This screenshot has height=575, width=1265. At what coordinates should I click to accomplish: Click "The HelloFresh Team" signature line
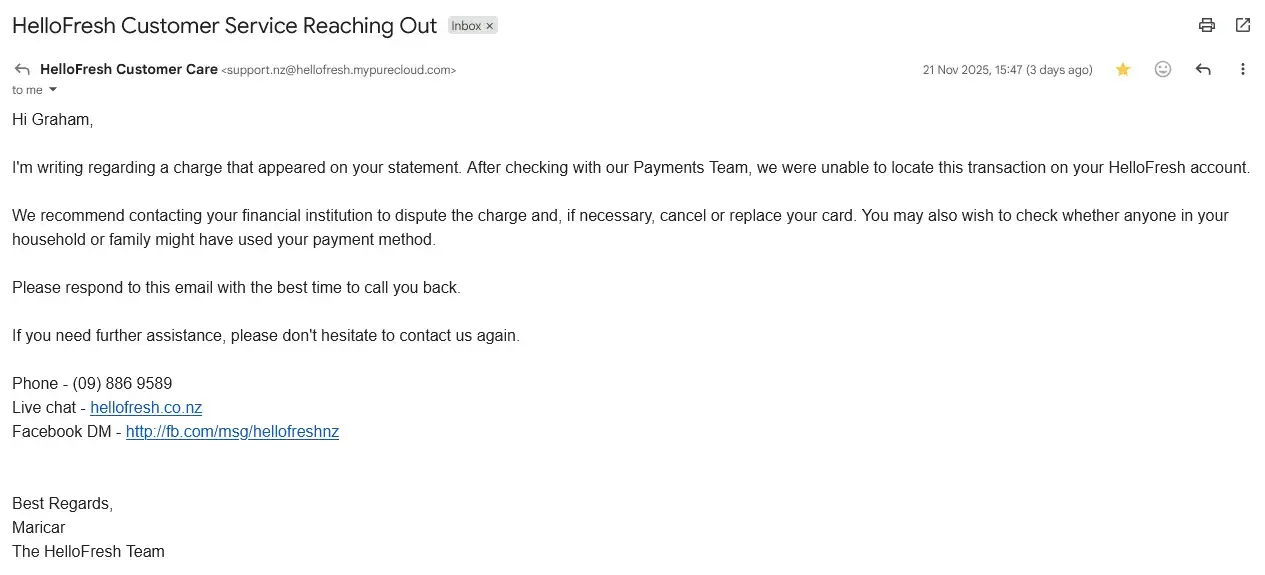[88, 552]
